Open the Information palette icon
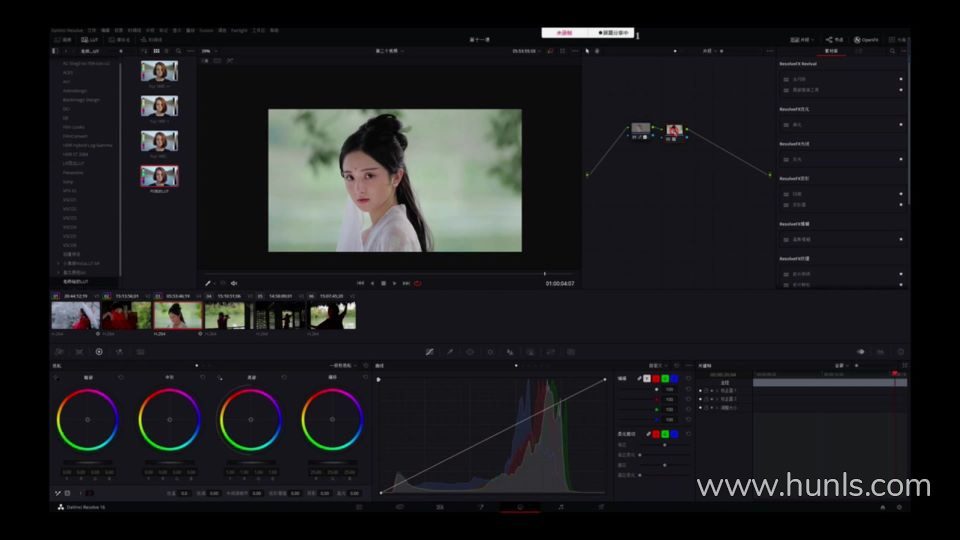Viewport: 960px width, 540px height. [x=901, y=352]
